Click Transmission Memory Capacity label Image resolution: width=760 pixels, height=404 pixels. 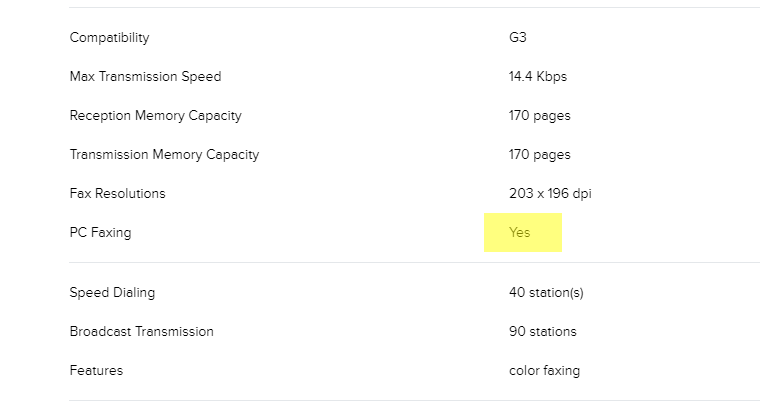coord(164,155)
